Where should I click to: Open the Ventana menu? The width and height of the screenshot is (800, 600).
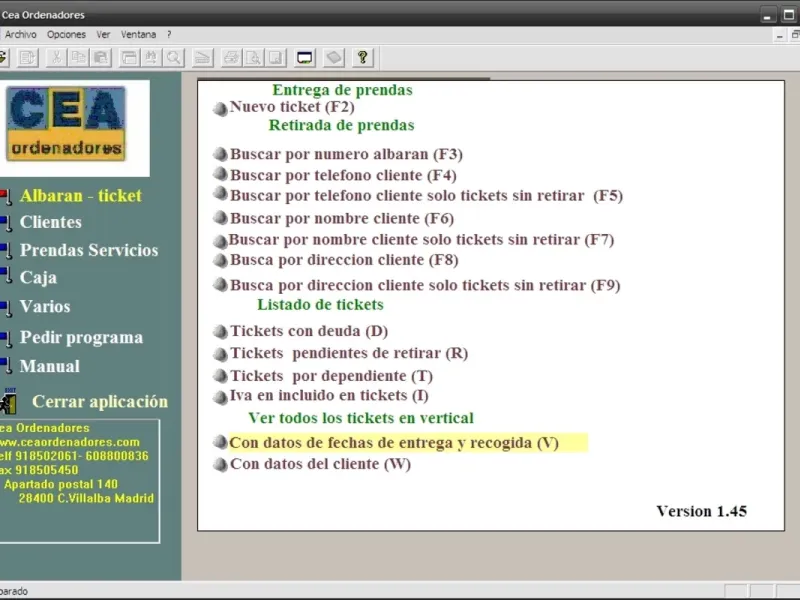[x=138, y=34]
